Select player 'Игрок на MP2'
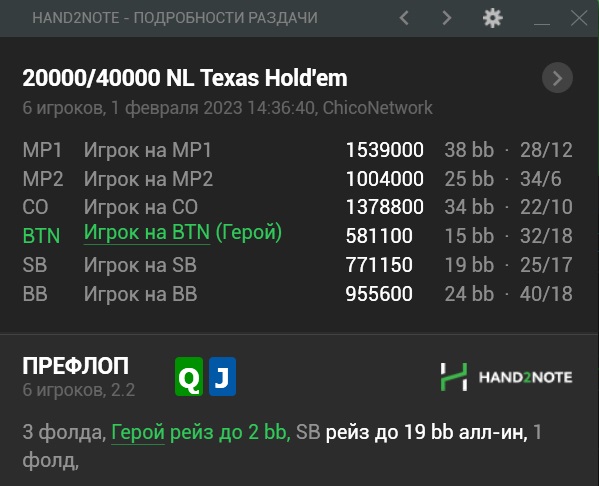 tap(148, 179)
